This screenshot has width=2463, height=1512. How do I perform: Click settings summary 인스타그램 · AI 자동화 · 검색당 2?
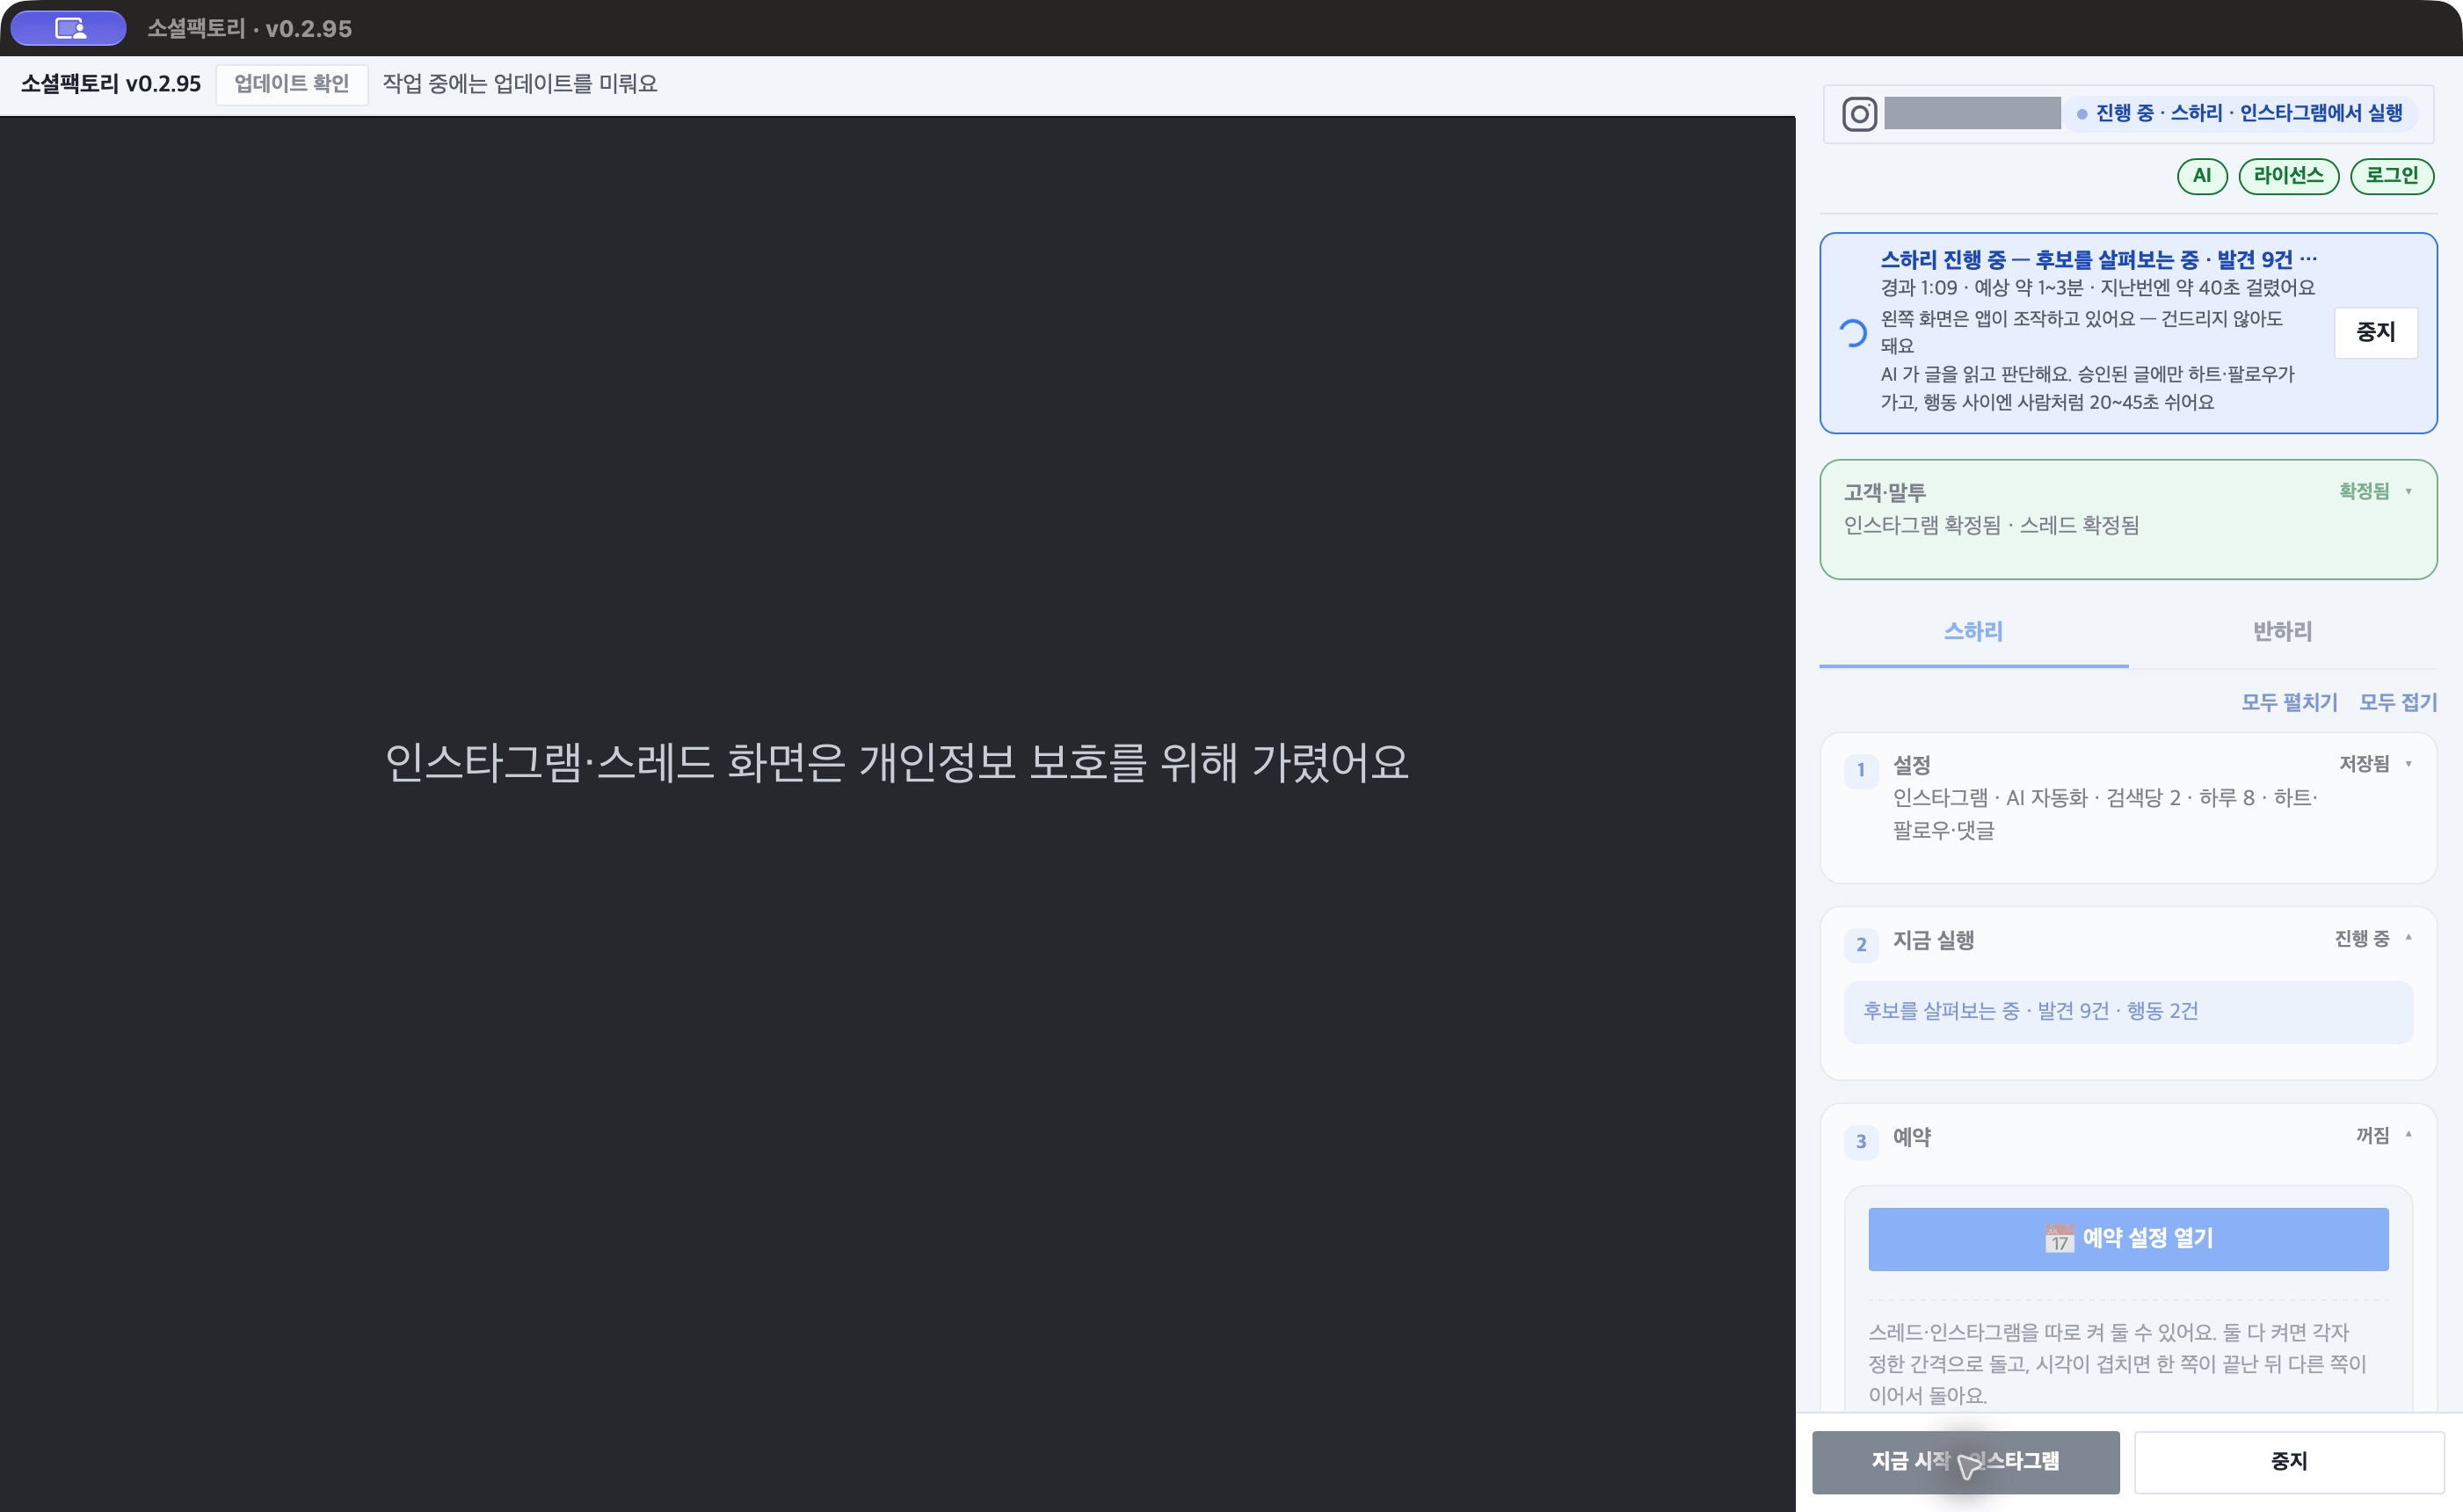2036,798
